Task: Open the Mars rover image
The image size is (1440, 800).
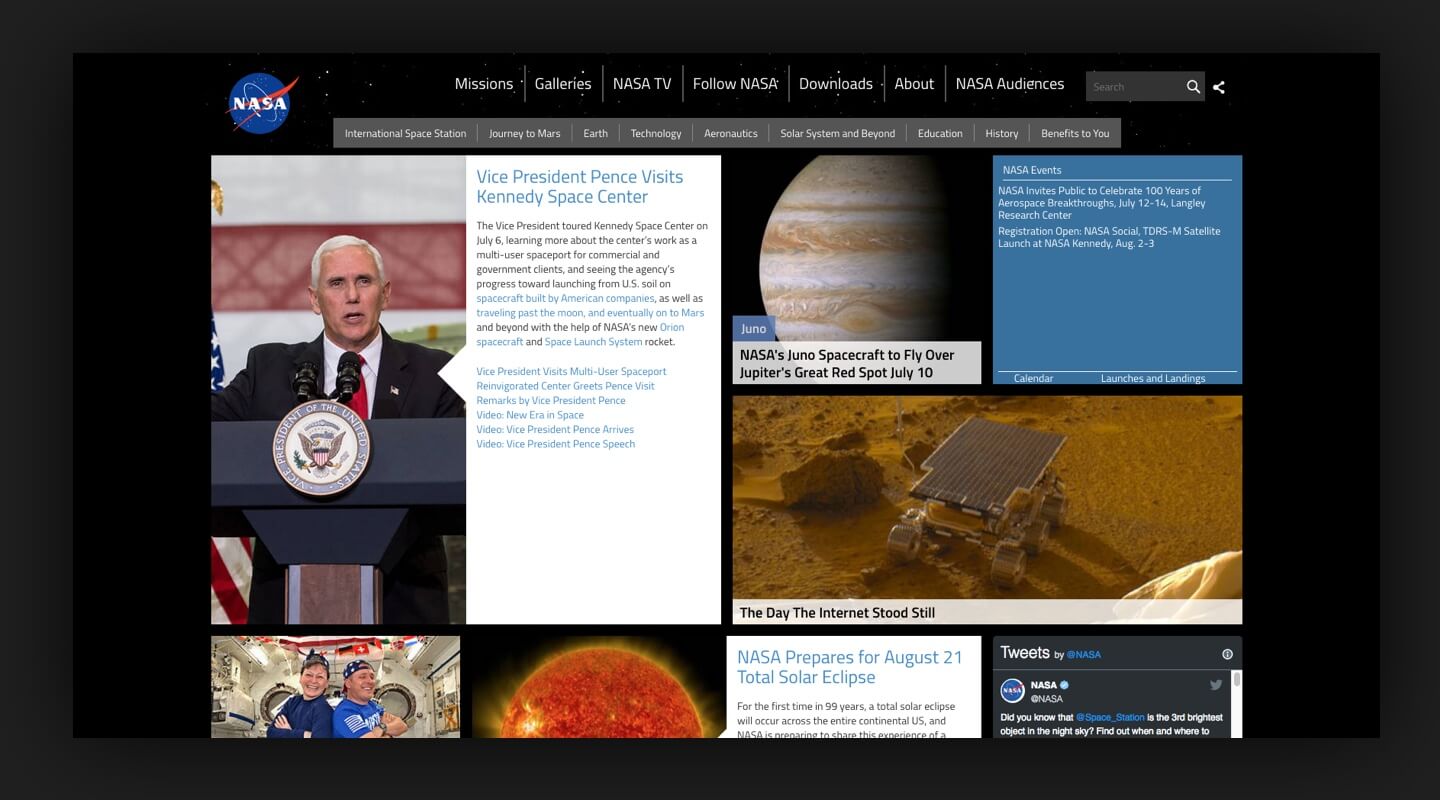Action: (x=987, y=498)
